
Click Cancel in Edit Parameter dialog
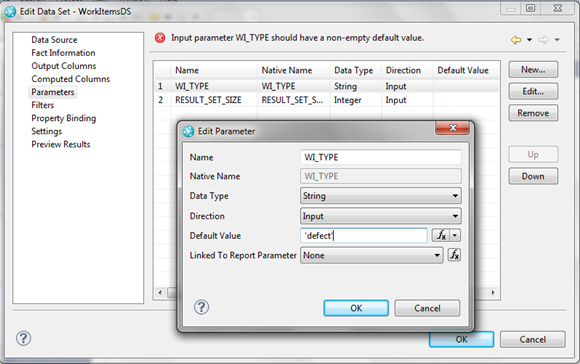pos(427,308)
